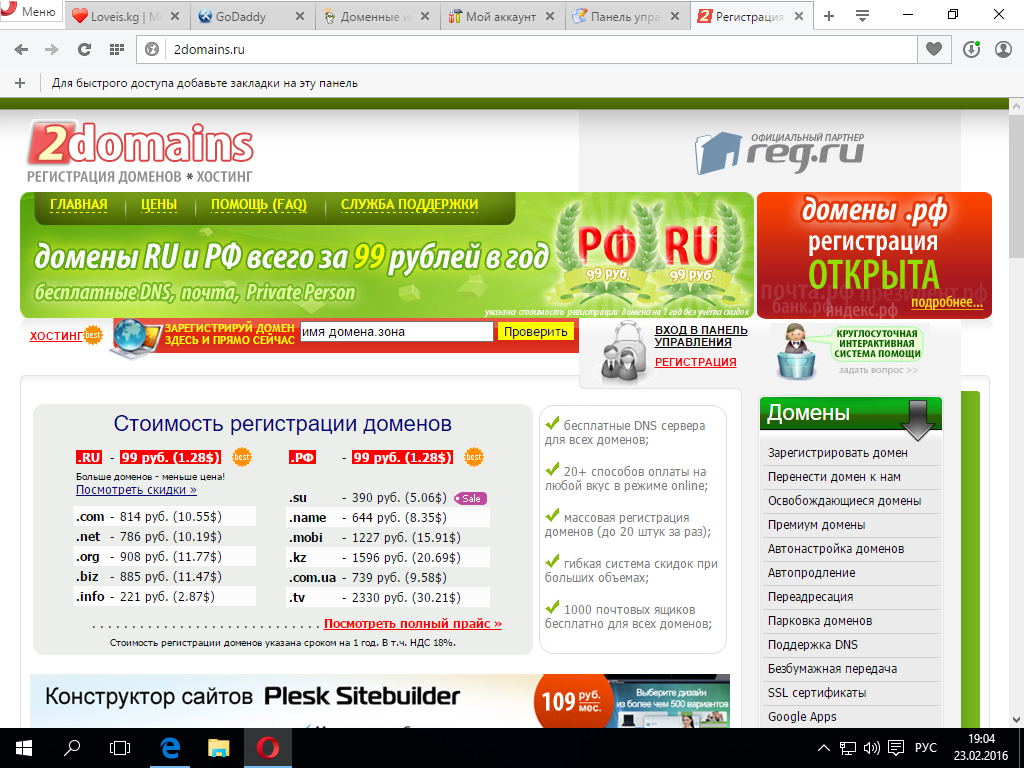1024x768 pixels.
Task: Open Парковка доменов in sidebar
Action: 820,621
